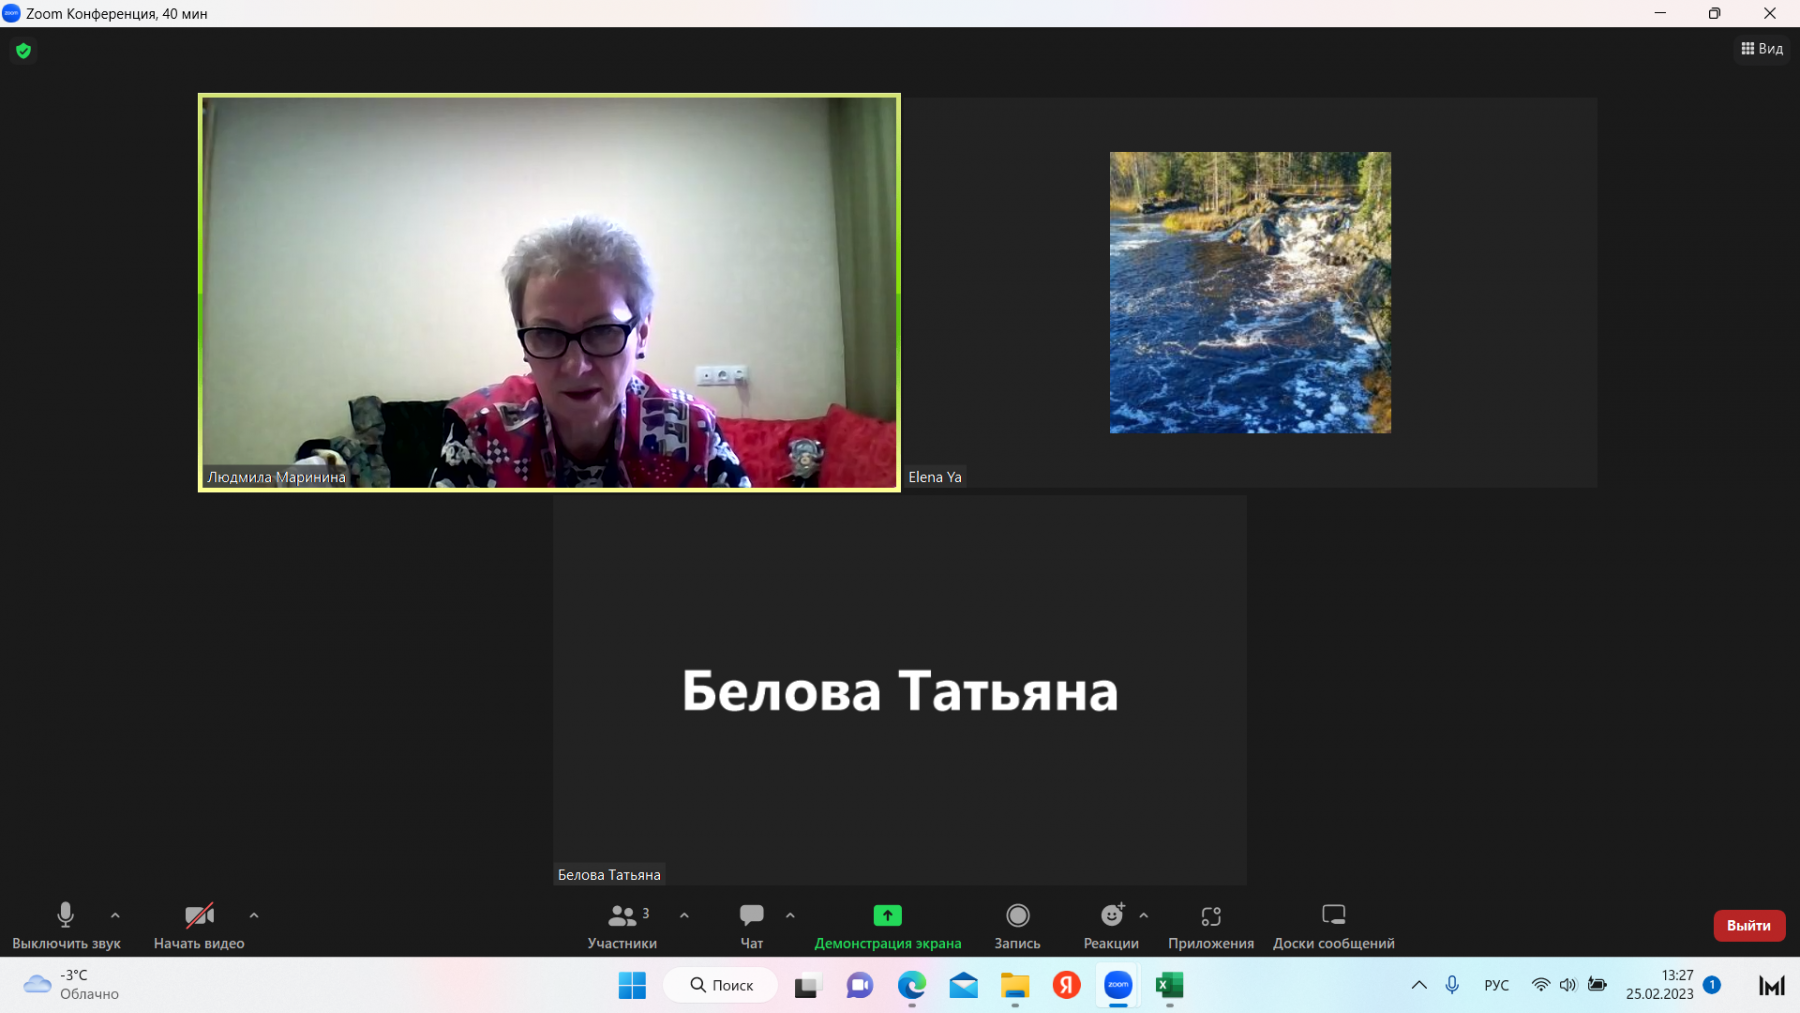Click the green encryption shield icon
The width and height of the screenshot is (1800, 1013).
(23, 50)
